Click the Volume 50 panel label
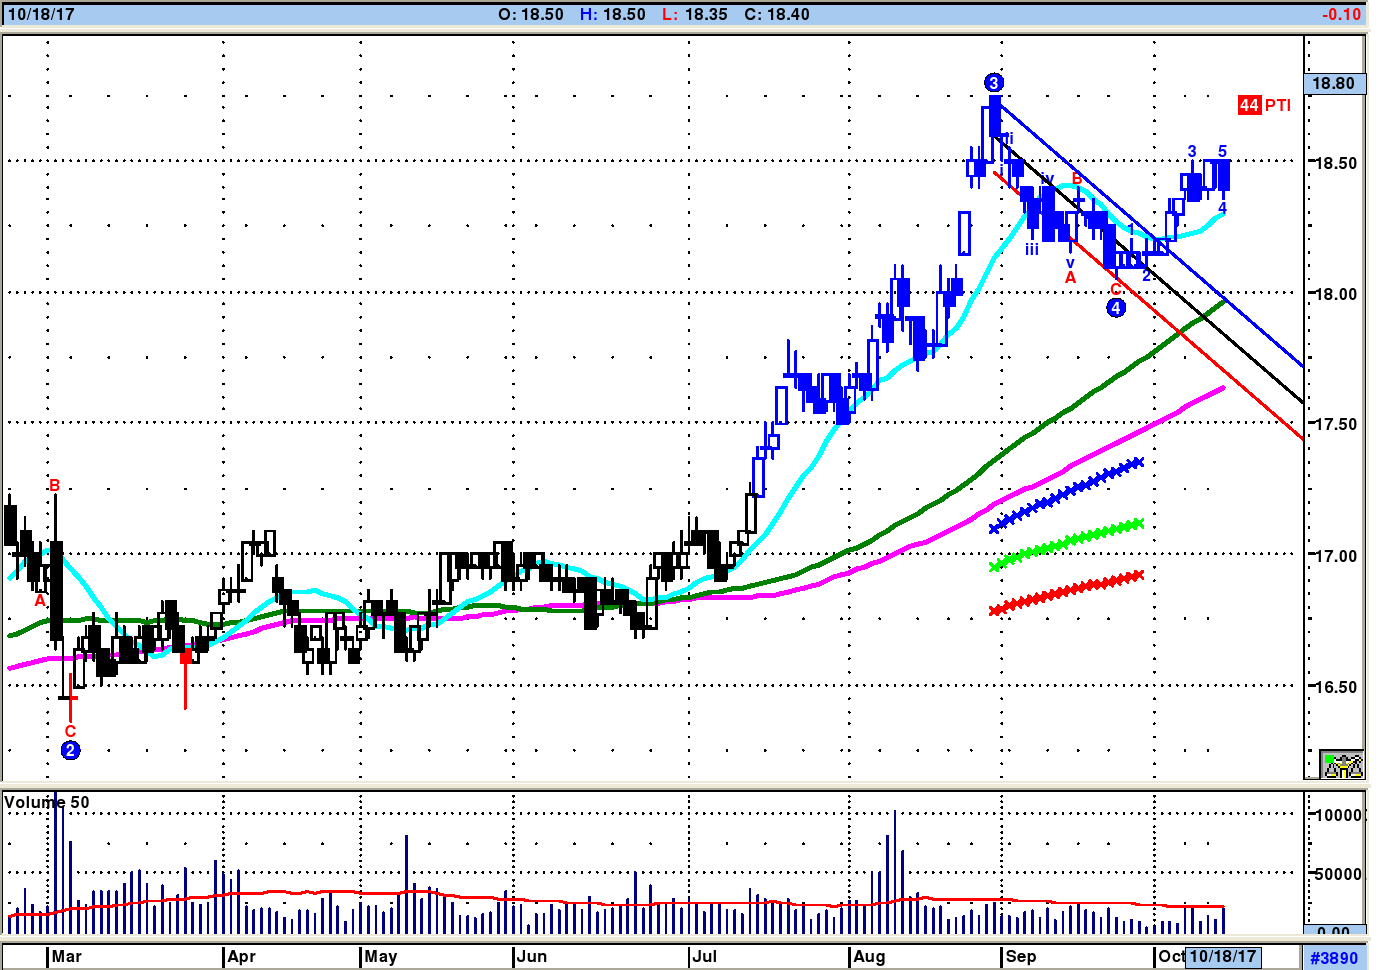Image resolution: width=1400 pixels, height=970 pixels. pos(46,802)
